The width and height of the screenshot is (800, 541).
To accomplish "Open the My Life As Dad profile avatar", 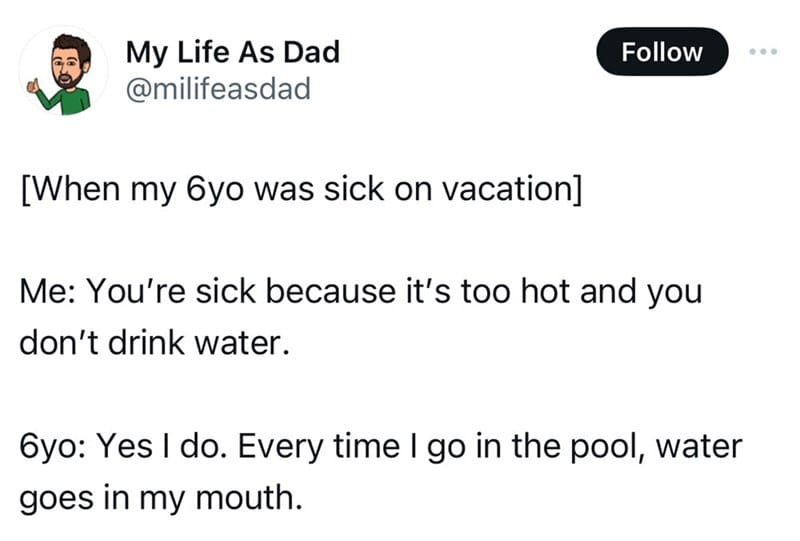I will coord(63,71).
